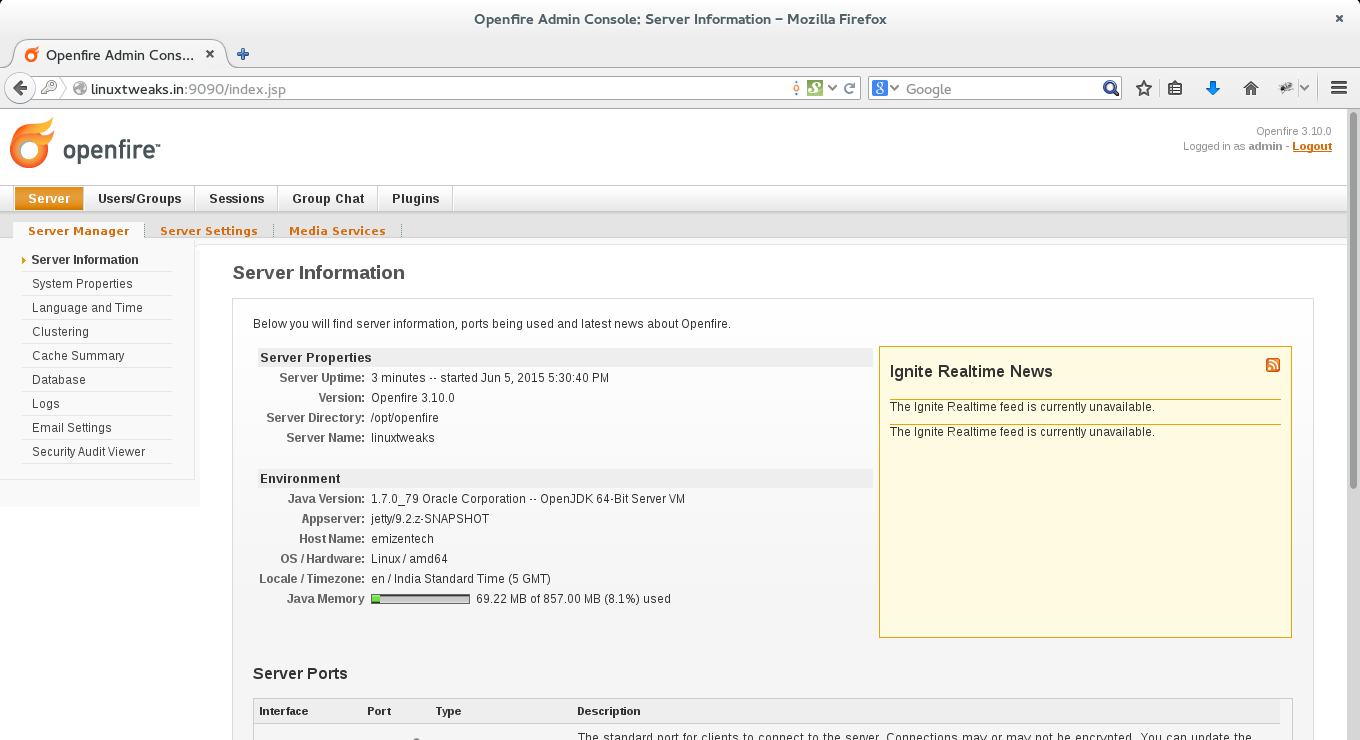Click the Java Memory usage bar

[x=420, y=599]
